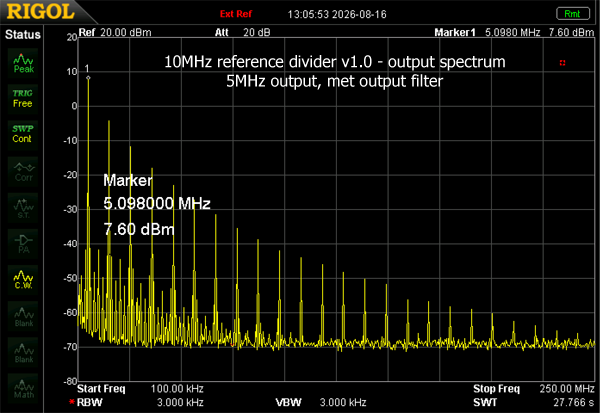Click the small red marker near top right of graph

pos(562,63)
